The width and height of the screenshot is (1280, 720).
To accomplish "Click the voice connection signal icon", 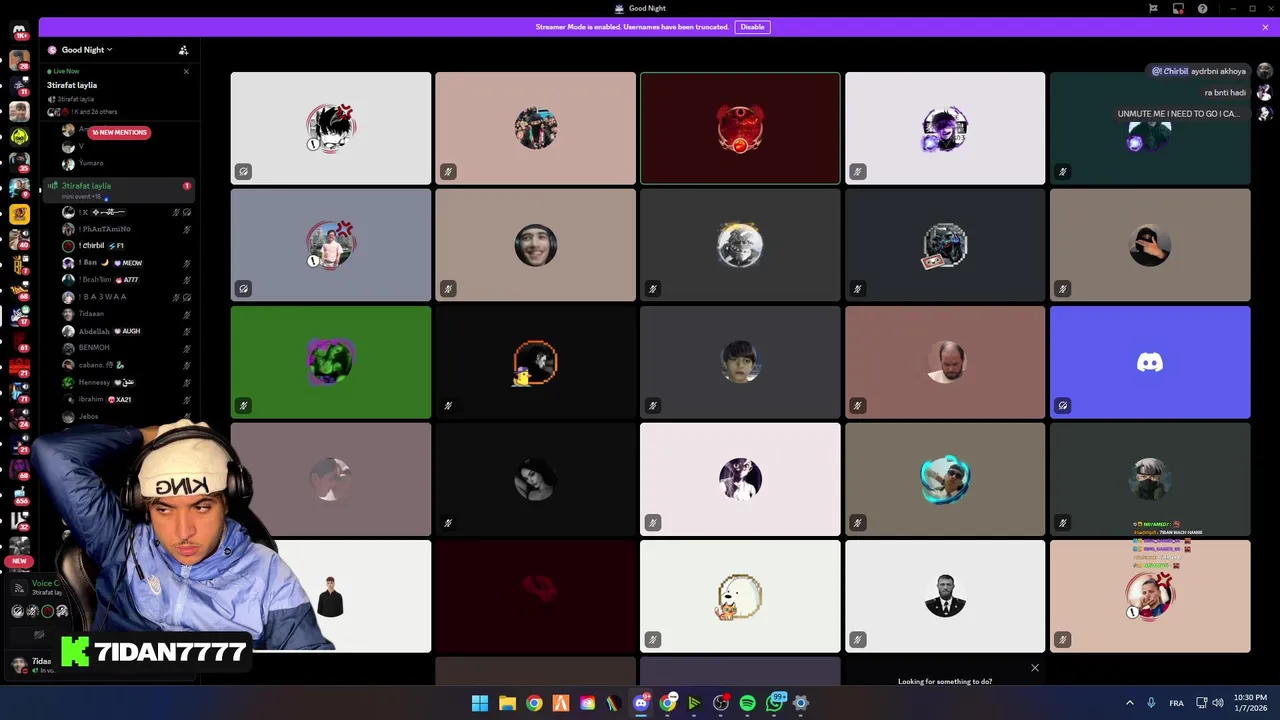I will (x=19, y=588).
